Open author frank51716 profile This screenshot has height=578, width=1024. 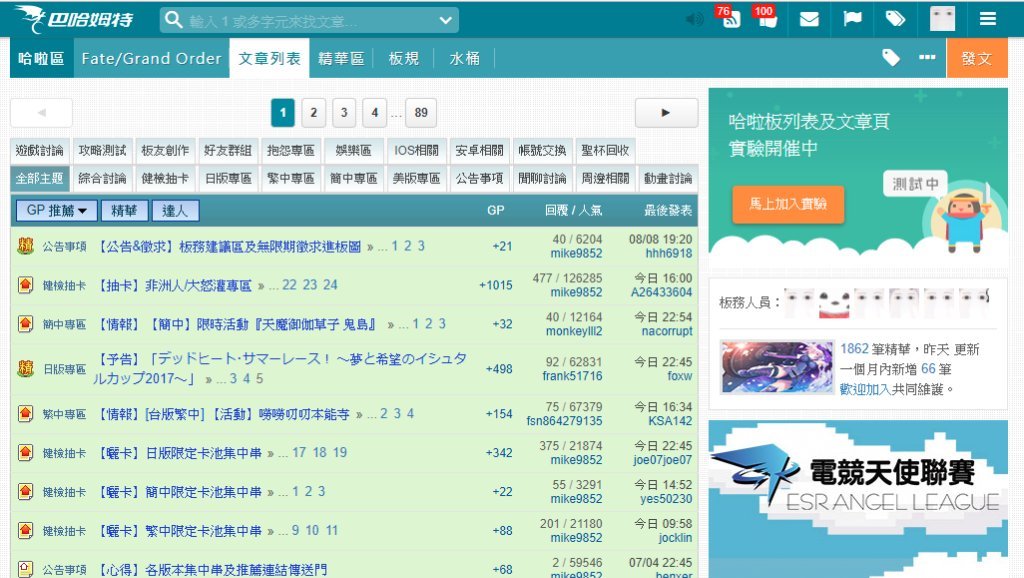[572, 376]
